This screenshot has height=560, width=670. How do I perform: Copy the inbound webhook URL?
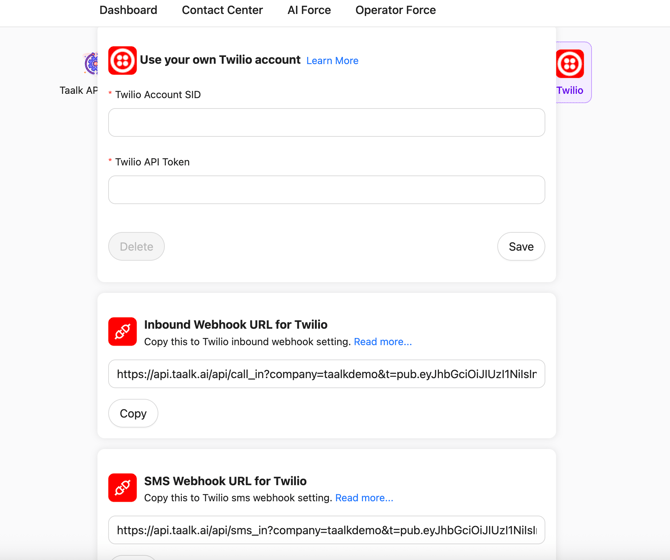[x=133, y=413]
